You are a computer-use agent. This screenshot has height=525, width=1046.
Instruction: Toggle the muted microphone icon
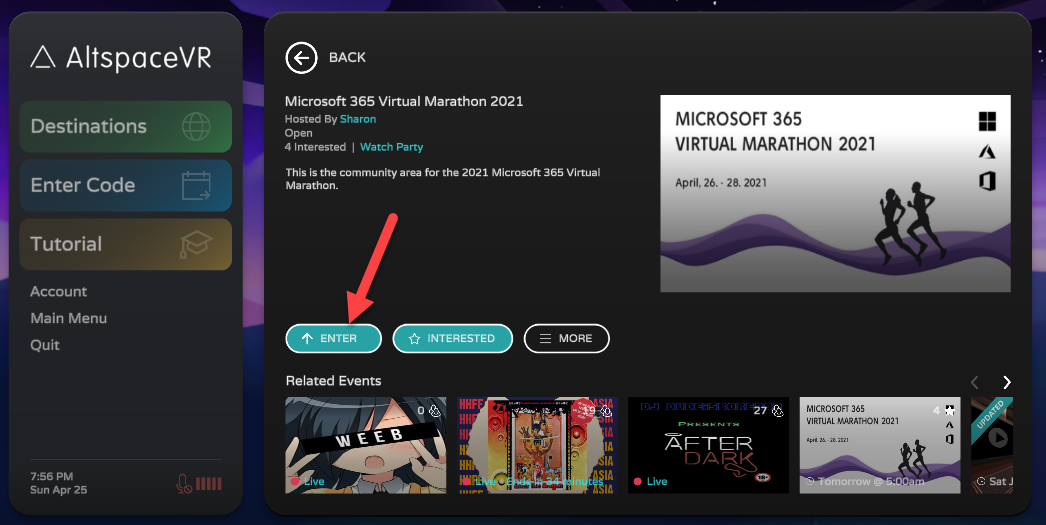pyautogui.click(x=184, y=484)
